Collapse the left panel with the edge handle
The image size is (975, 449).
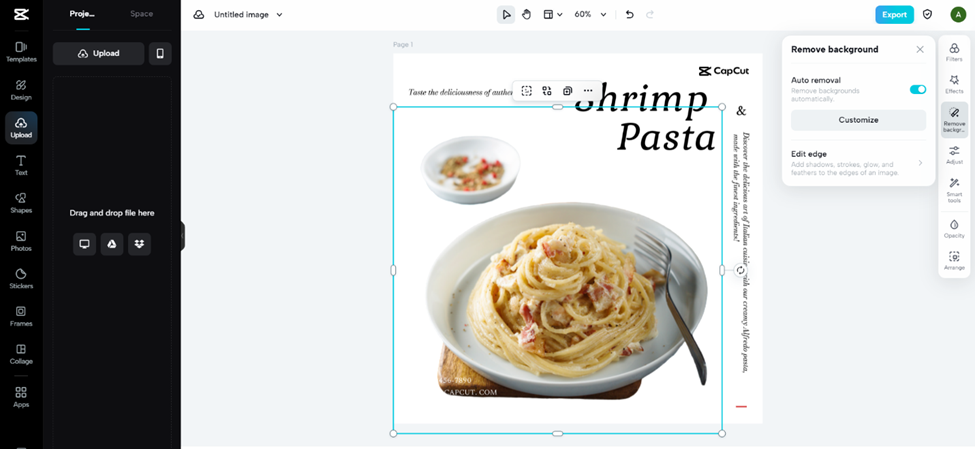click(x=183, y=236)
